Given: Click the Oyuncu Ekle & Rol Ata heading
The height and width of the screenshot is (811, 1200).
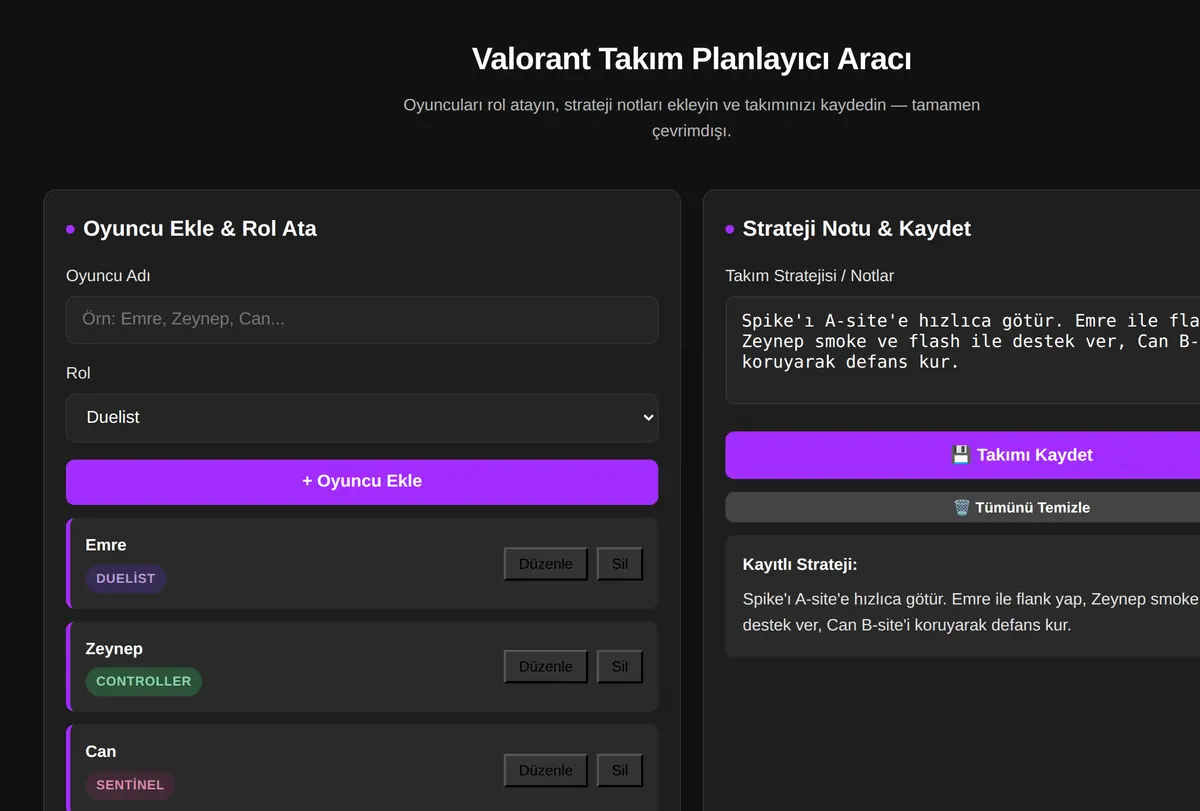Looking at the screenshot, I should (200, 229).
